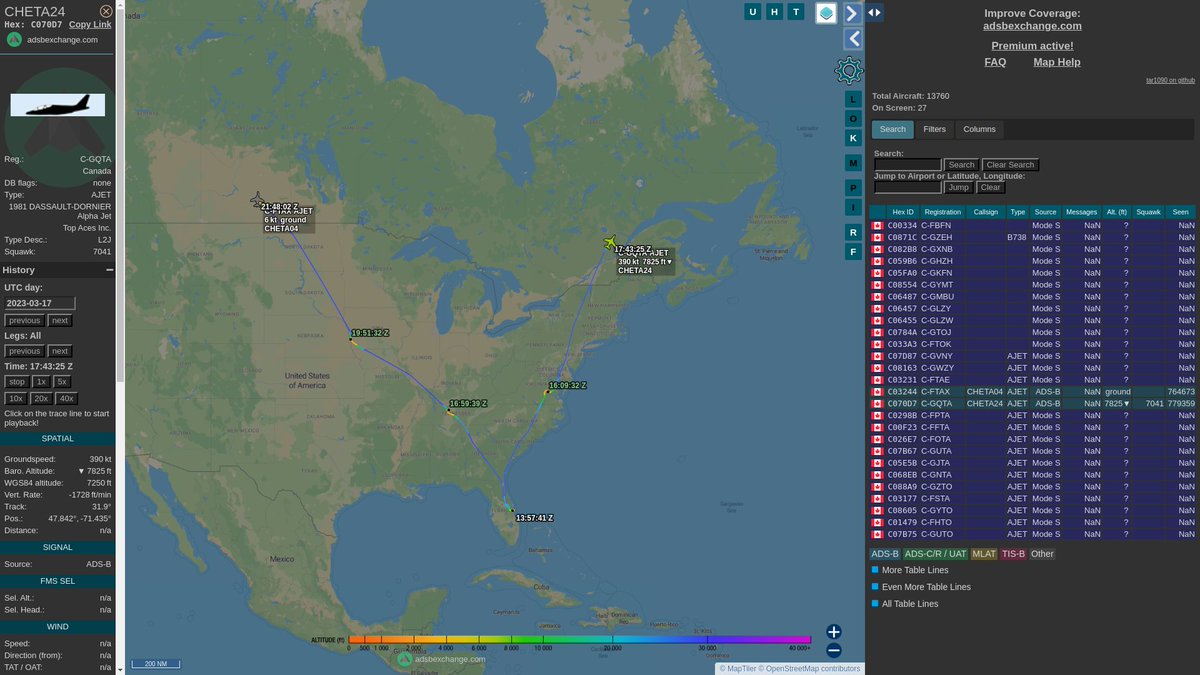Set playback speed to 20x
Screen dimensions: 1200x675
coord(42,398)
